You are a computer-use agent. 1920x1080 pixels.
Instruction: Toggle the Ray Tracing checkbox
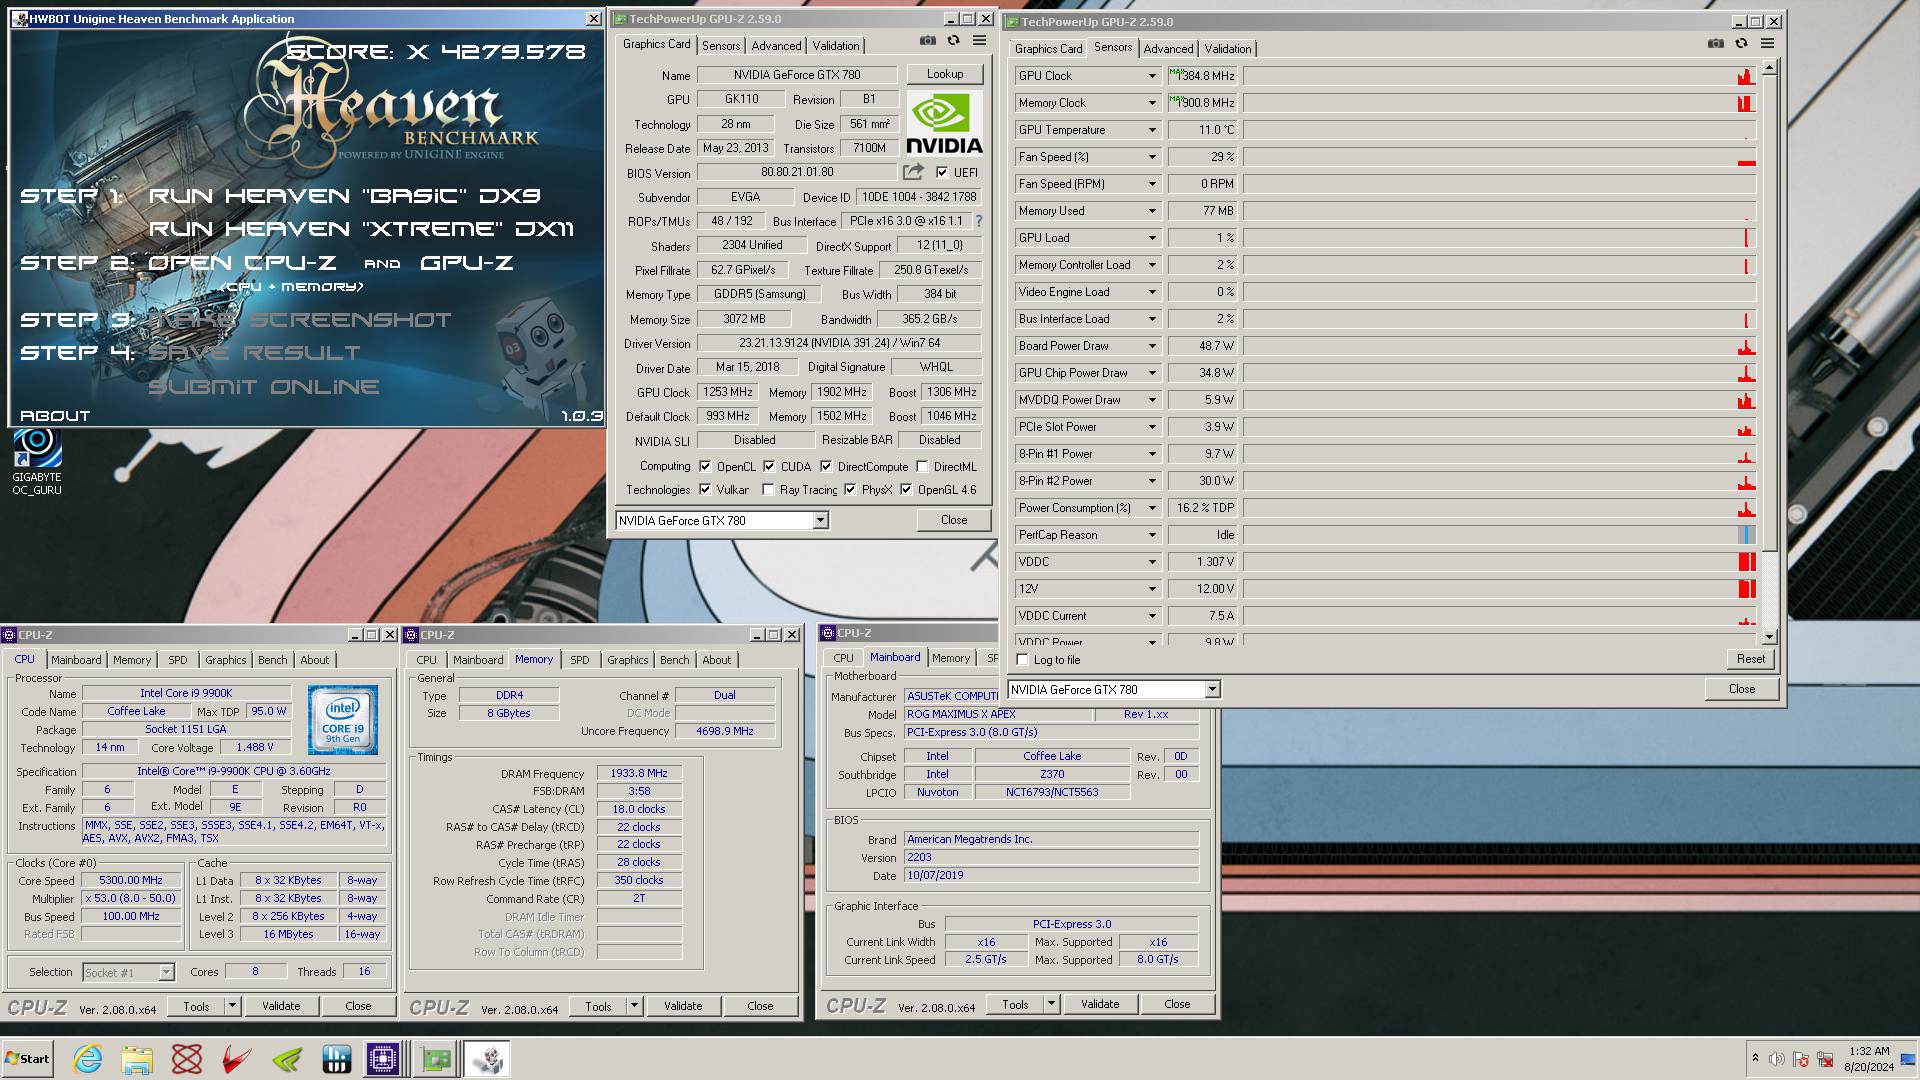tap(768, 489)
